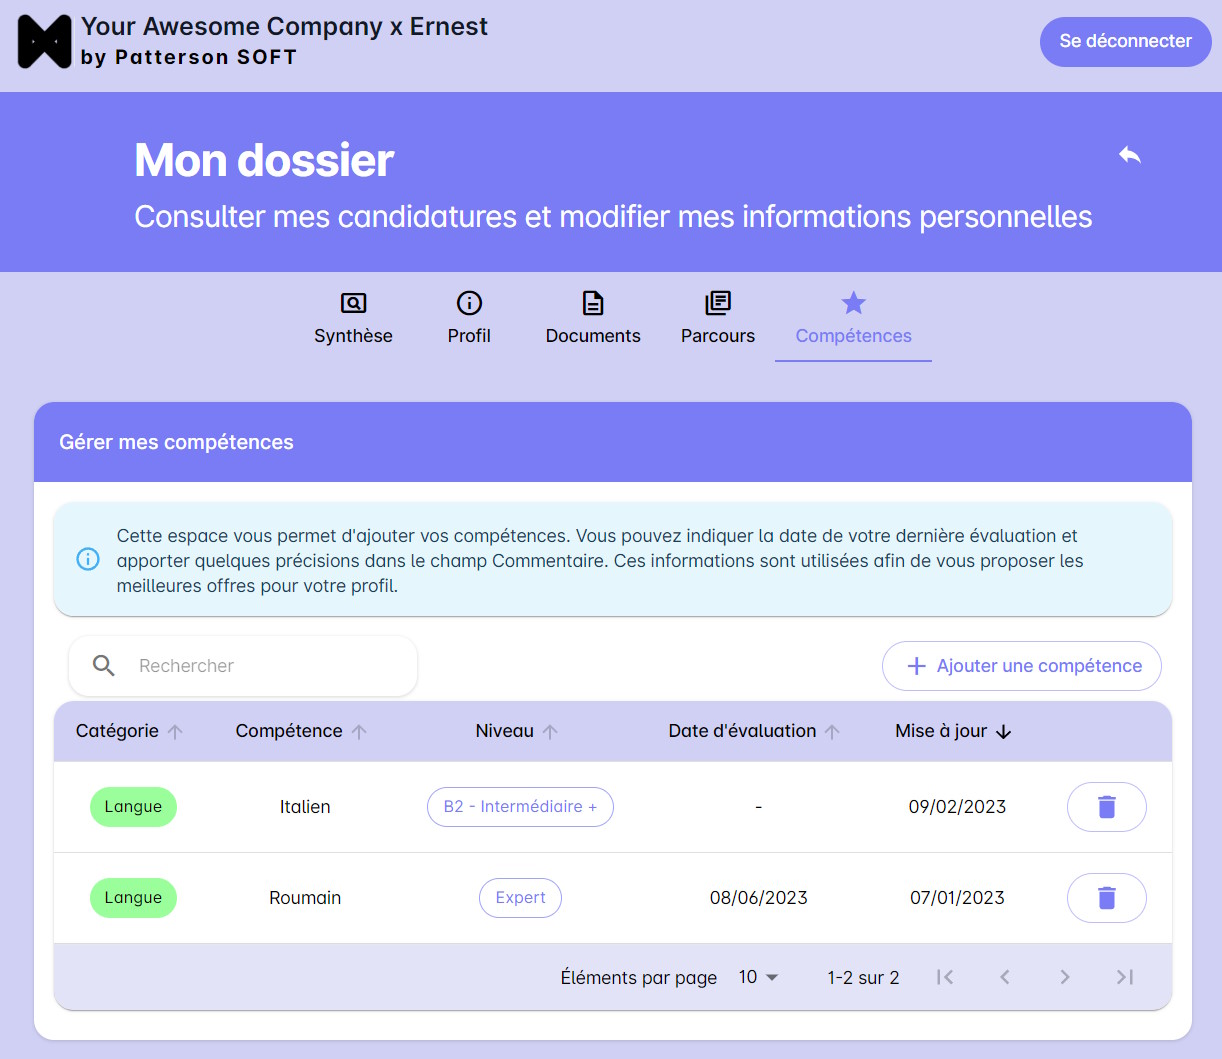Click the Expert level chip

pyautogui.click(x=520, y=898)
